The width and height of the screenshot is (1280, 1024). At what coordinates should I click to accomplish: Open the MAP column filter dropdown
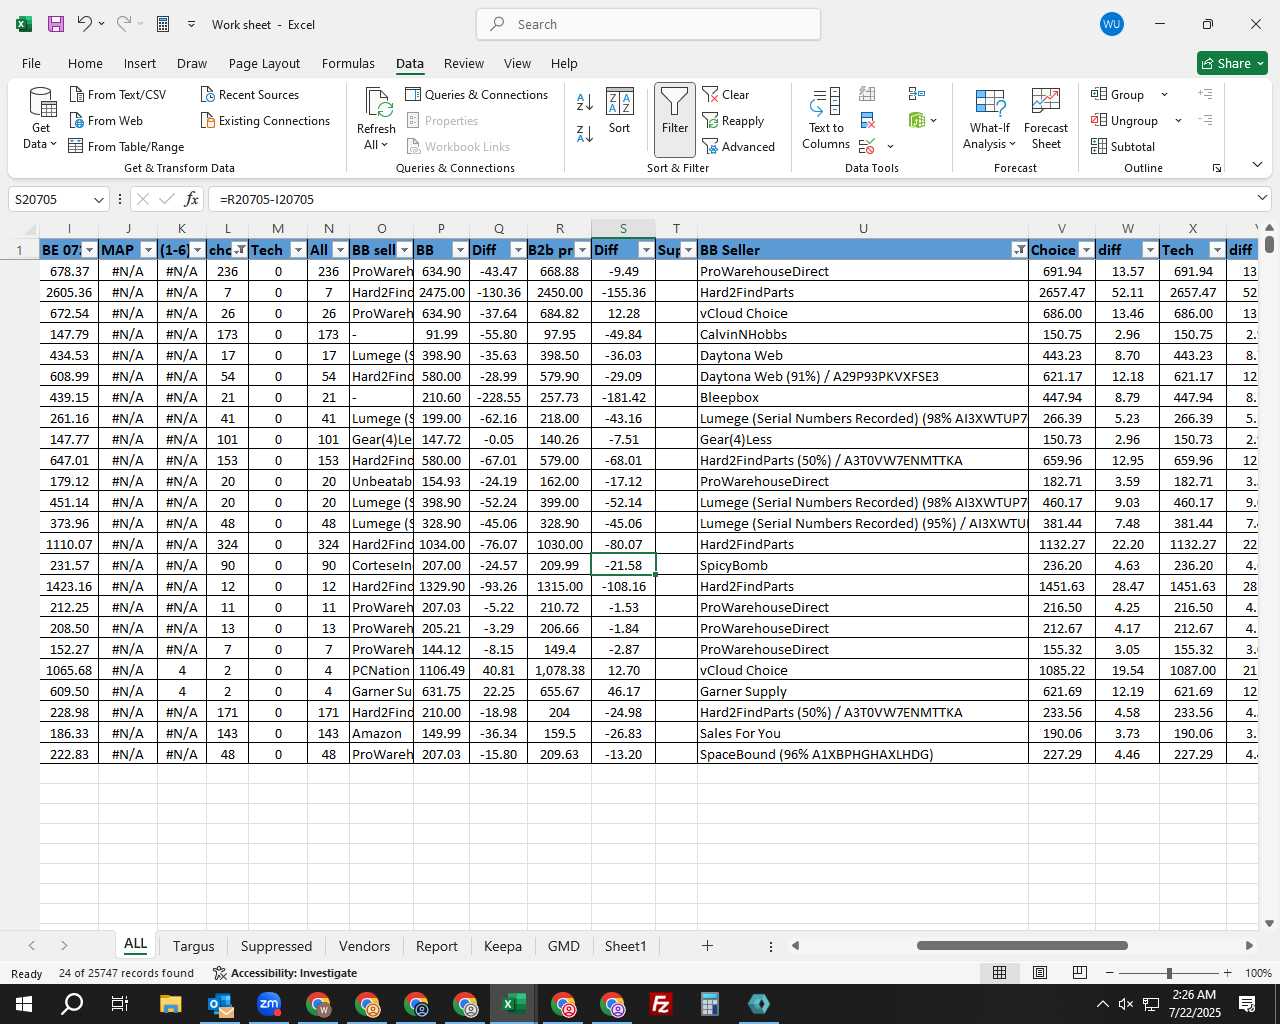pos(149,250)
